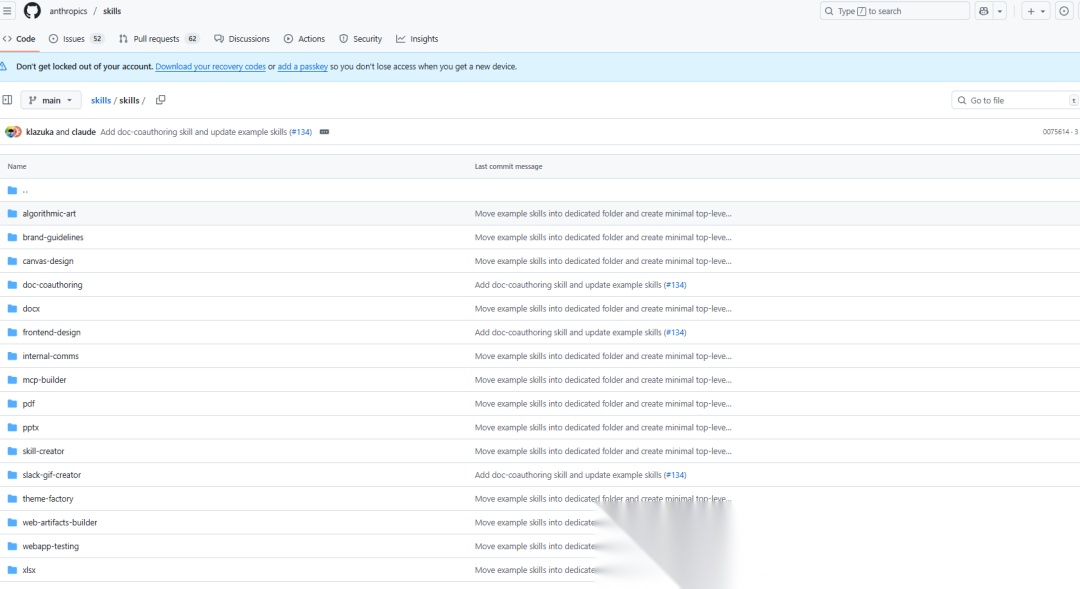The height and width of the screenshot is (589, 1080).
Task: Open the theme-factory folder
Action: (x=48, y=499)
